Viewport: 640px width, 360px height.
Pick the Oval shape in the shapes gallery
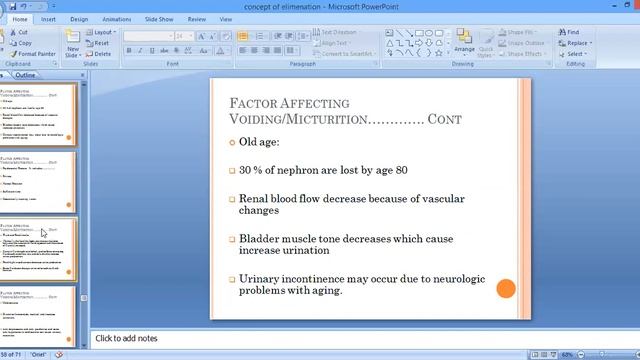[429, 33]
